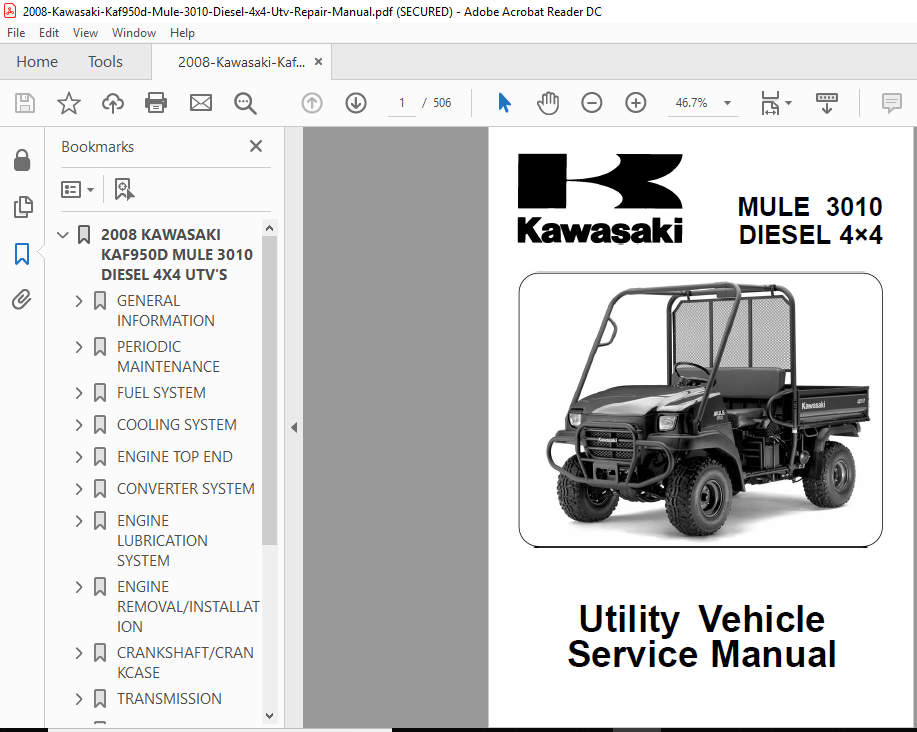The width and height of the screenshot is (917, 732).
Task: Click the bookmarks panel scrollbar thumb
Action: pyautogui.click(x=269, y=391)
